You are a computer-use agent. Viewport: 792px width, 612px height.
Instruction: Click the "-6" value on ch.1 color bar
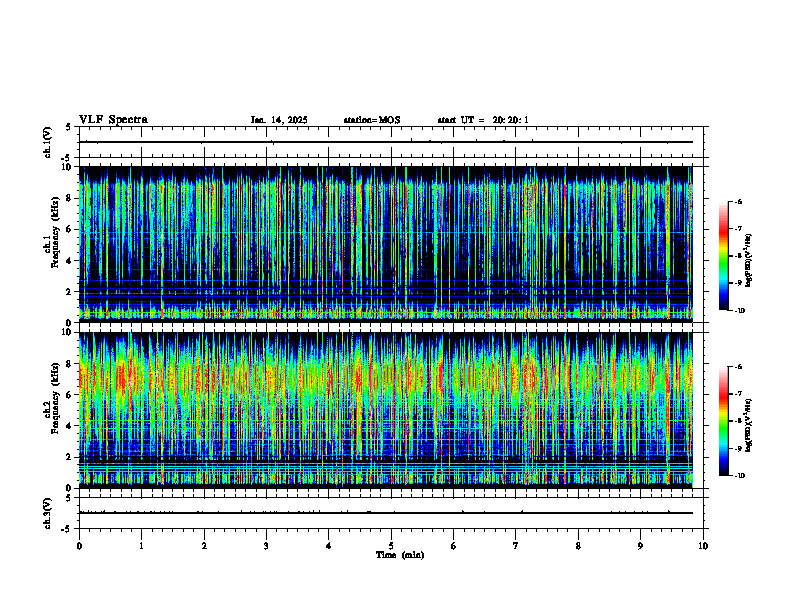tap(738, 202)
